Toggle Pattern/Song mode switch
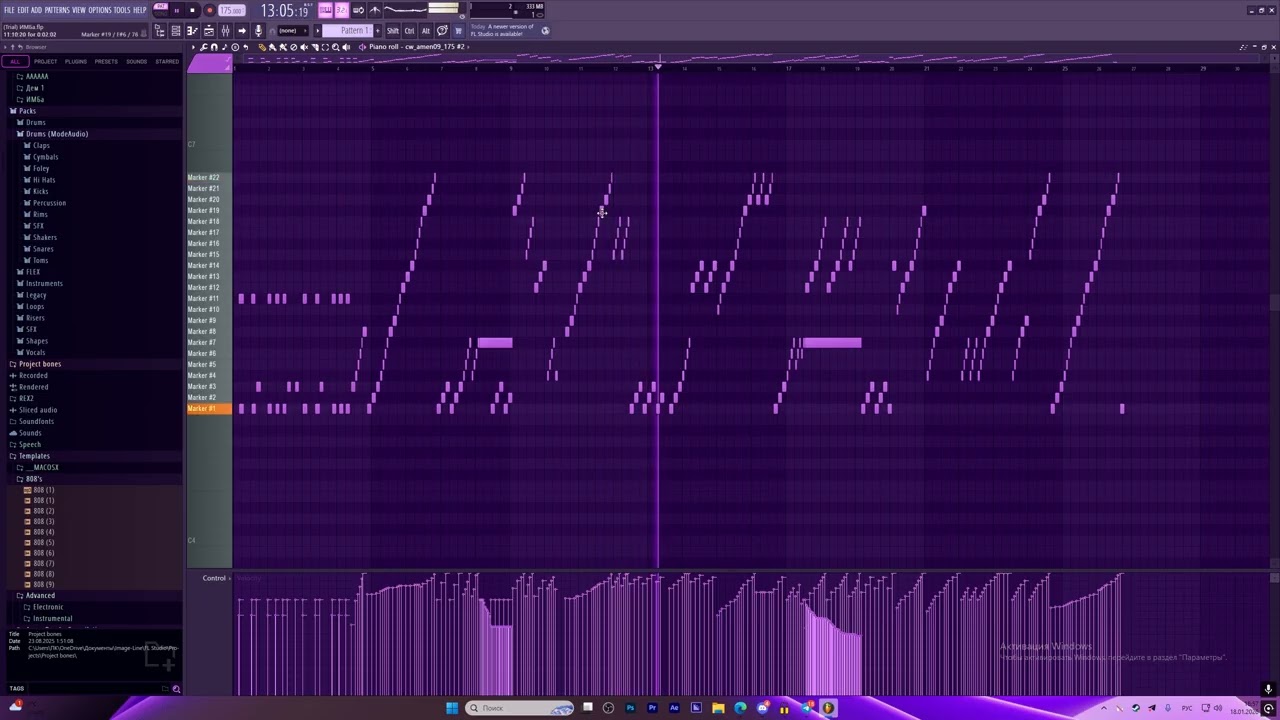The width and height of the screenshot is (1280, 720). tap(160, 10)
